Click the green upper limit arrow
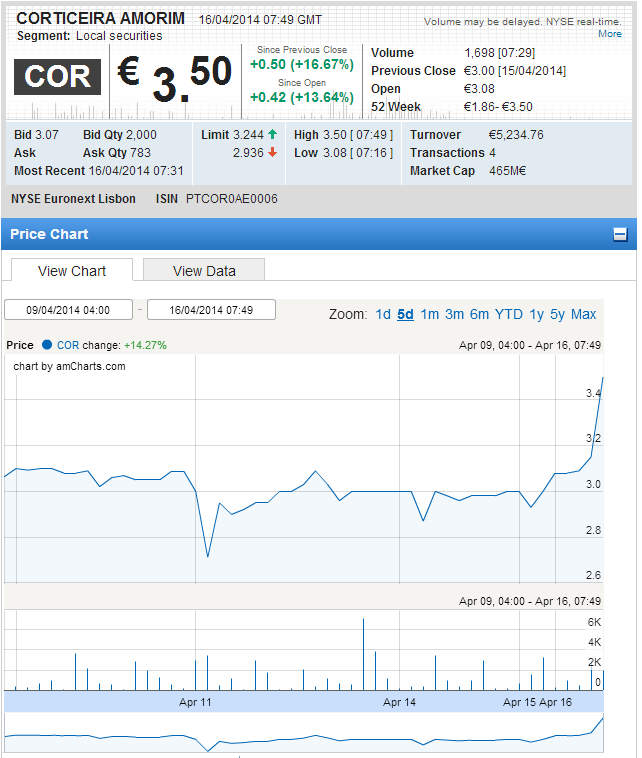642x758 pixels. pos(273,134)
